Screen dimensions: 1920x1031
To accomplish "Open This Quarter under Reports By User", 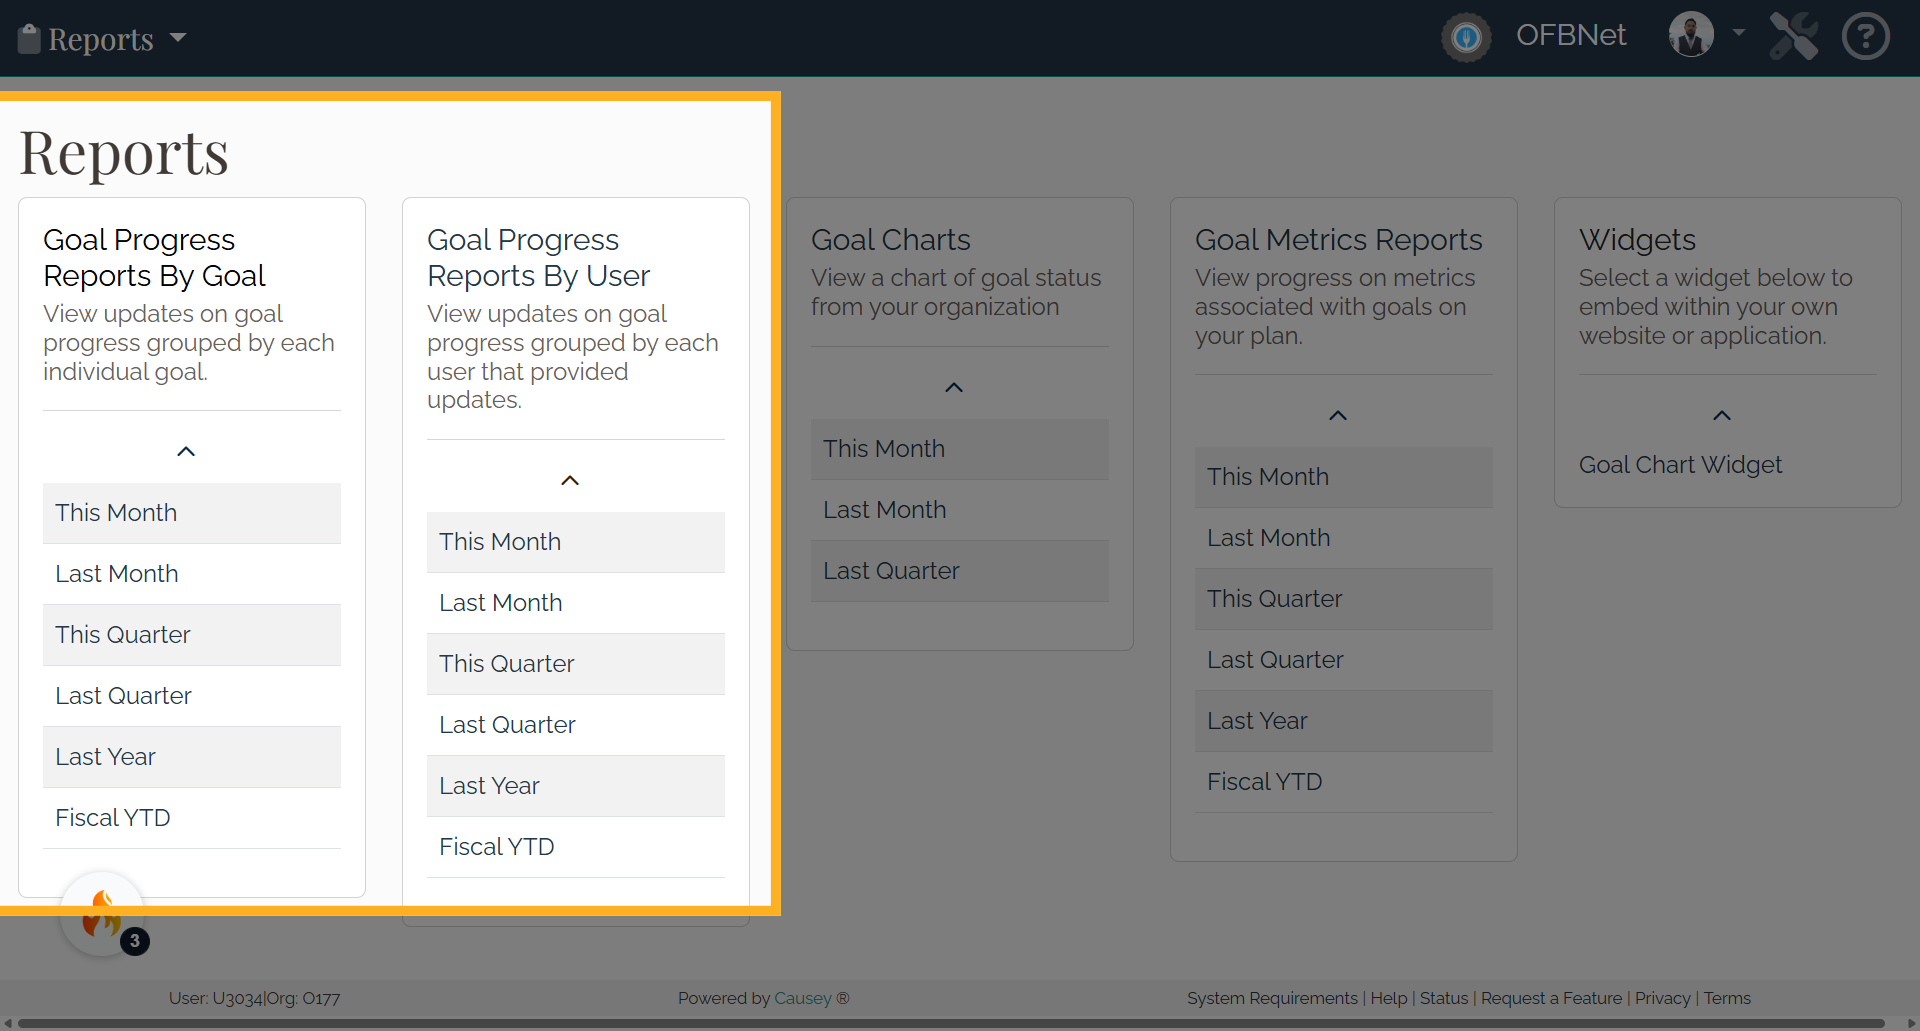I will pyautogui.click(x=576, y=664).
